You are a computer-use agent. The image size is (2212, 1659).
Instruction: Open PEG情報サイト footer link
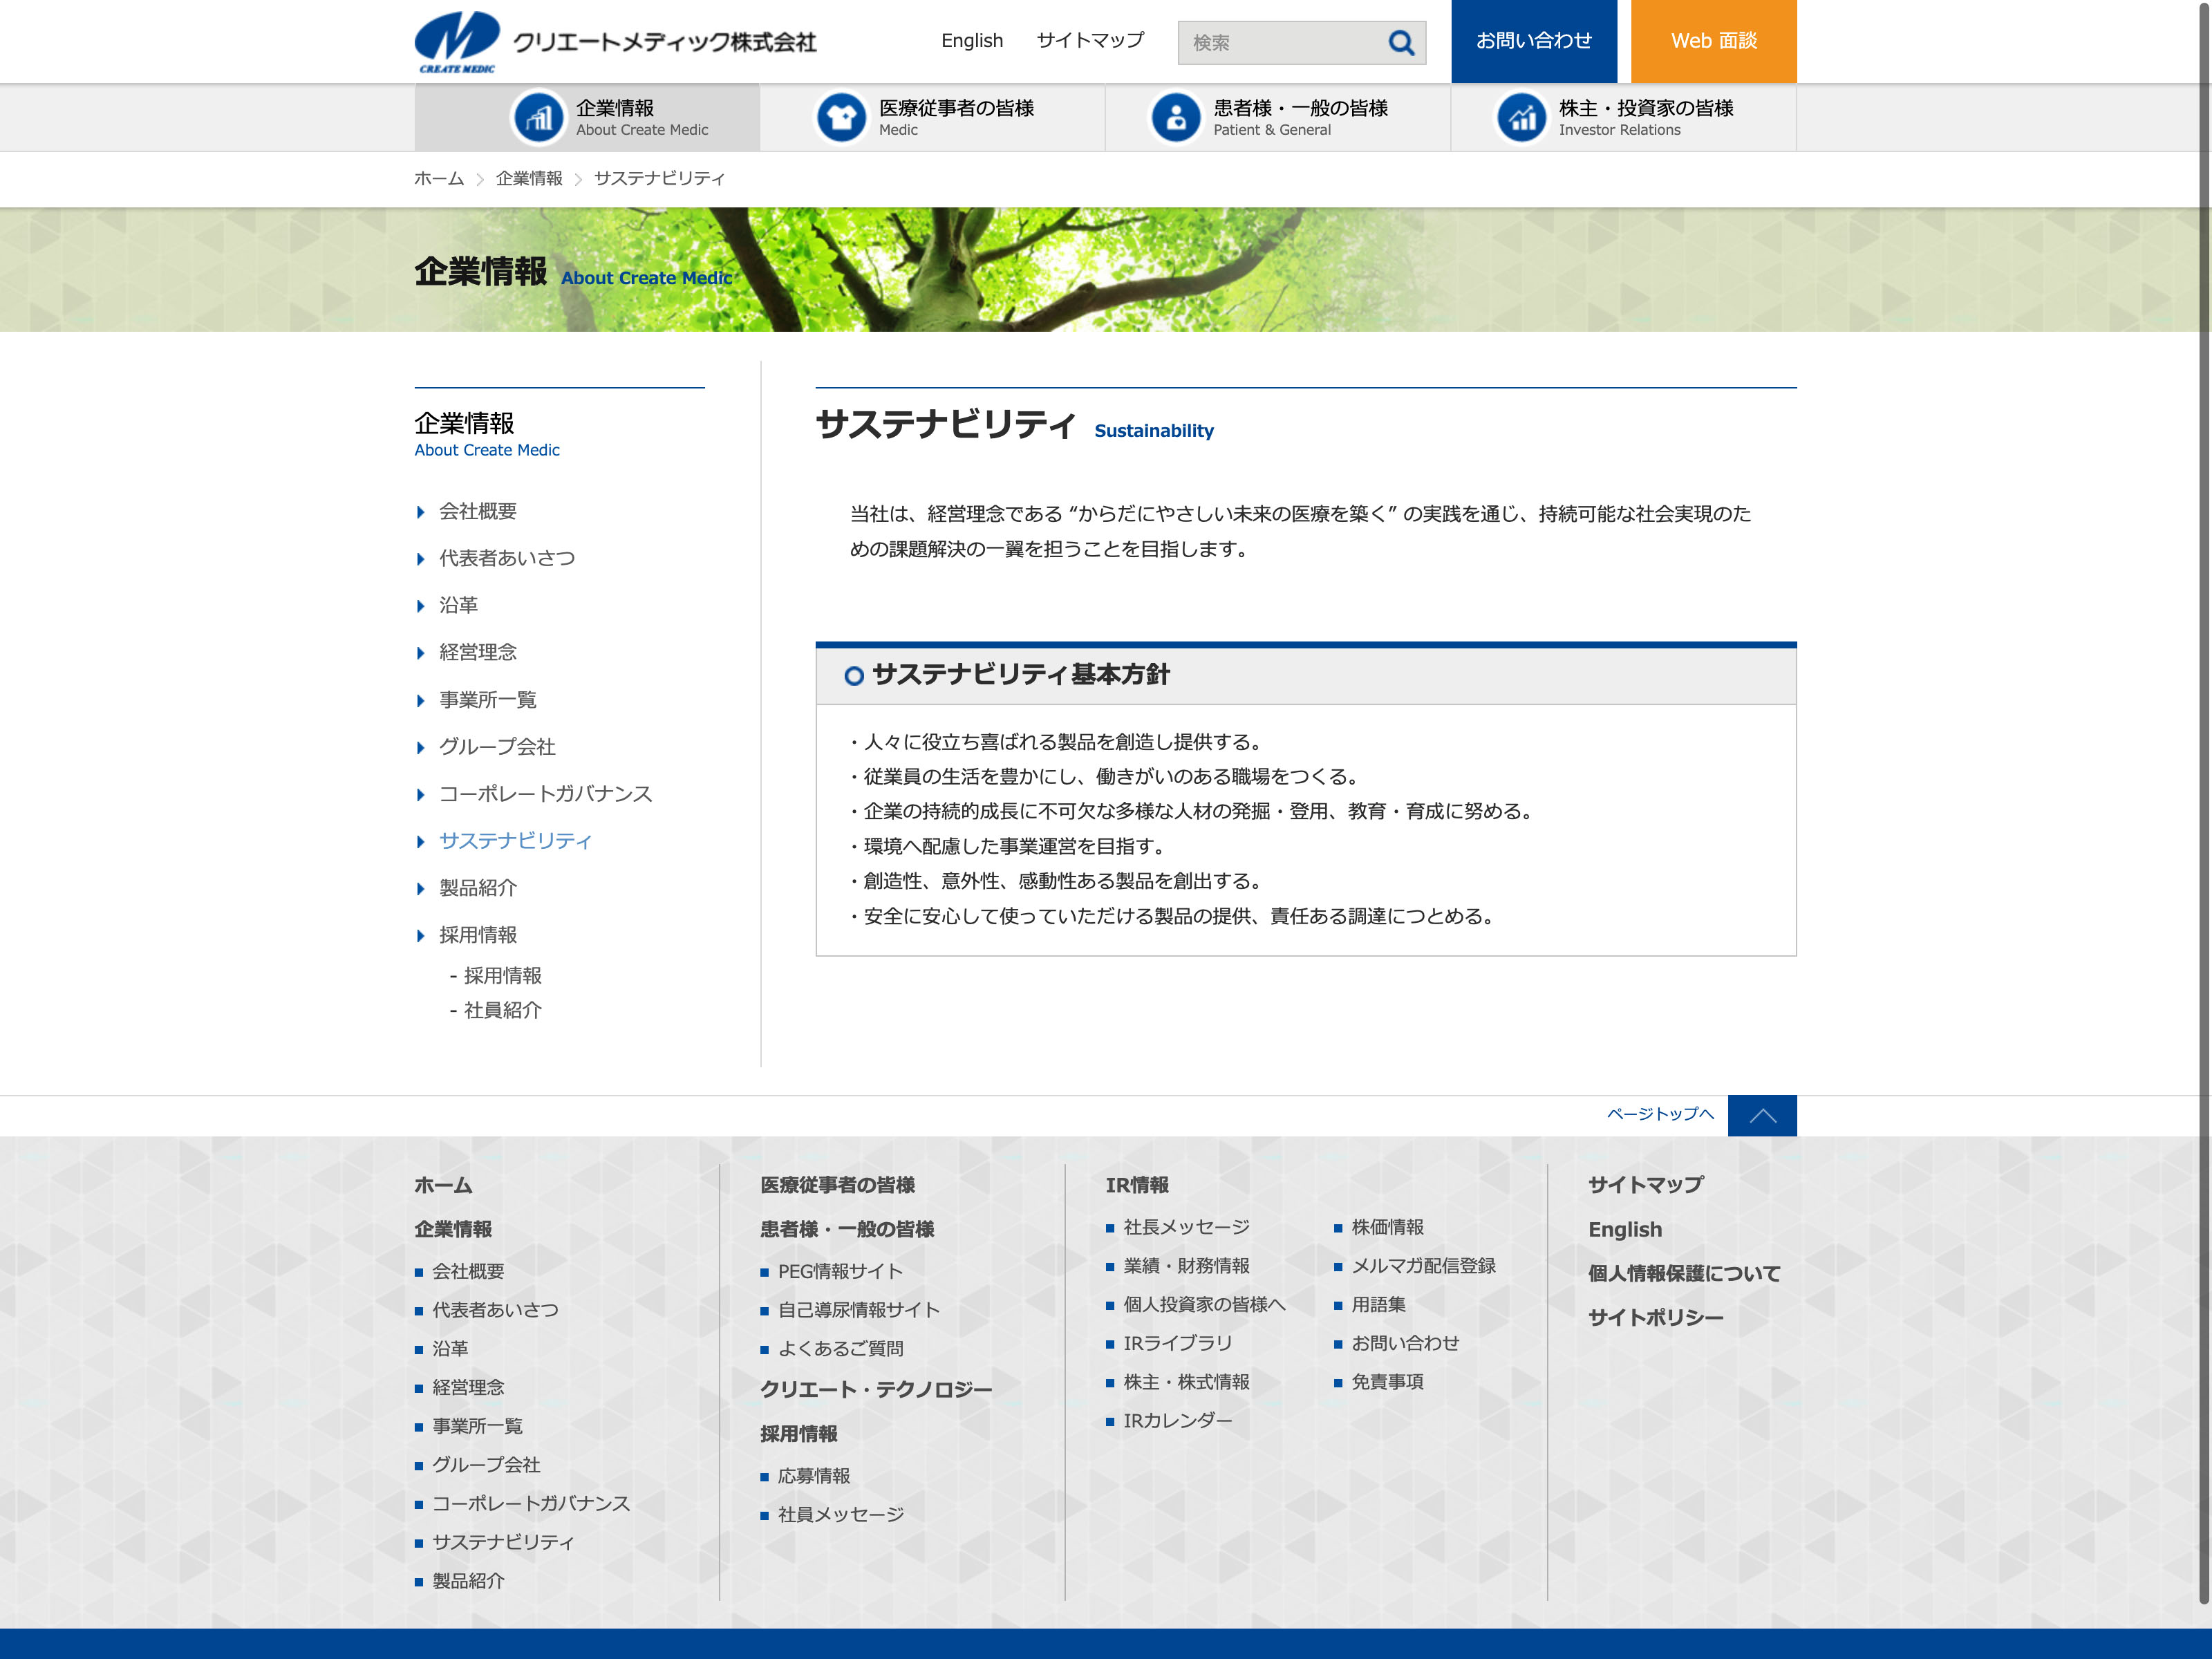pos(840,1271)
